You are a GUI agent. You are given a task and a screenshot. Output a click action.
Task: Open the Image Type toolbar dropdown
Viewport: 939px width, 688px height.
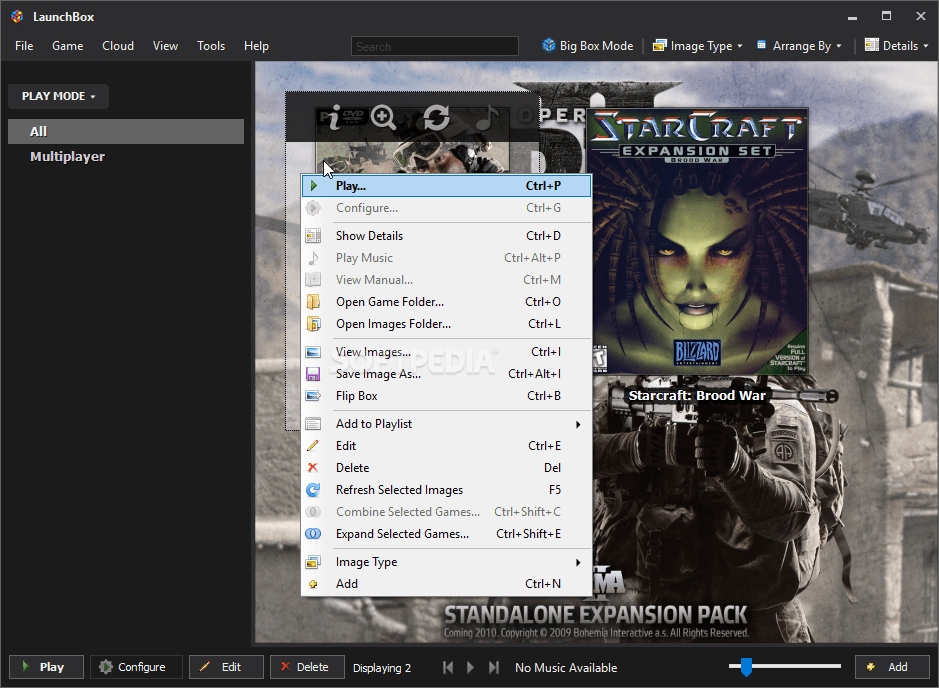[698, 46]
